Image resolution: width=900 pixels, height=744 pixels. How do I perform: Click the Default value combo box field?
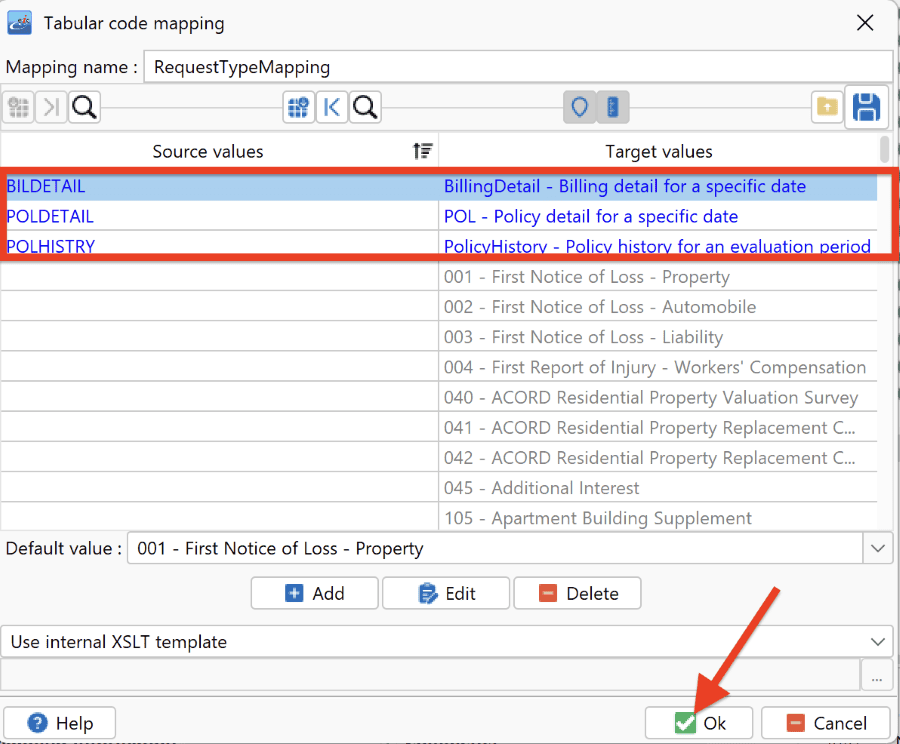point(495,548)
